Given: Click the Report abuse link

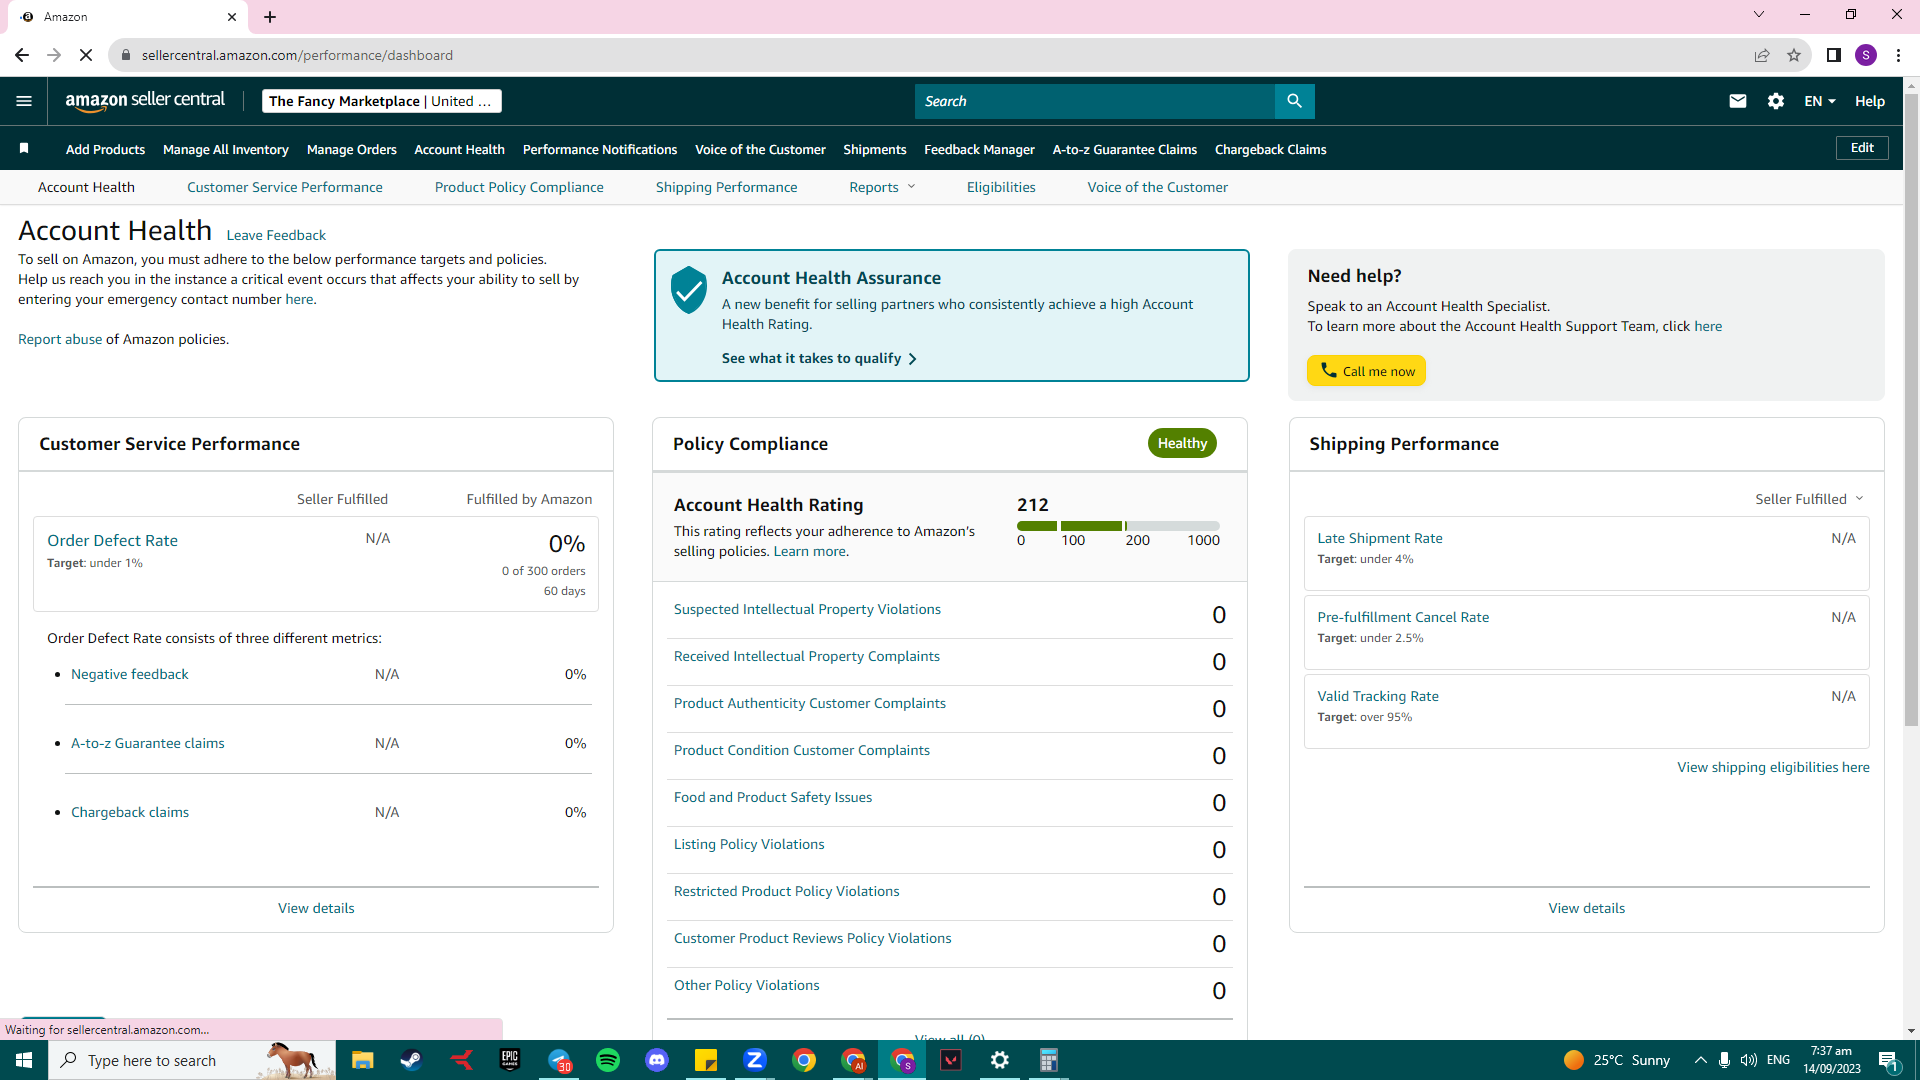Looking at the screenshot, I should point(60,339).
